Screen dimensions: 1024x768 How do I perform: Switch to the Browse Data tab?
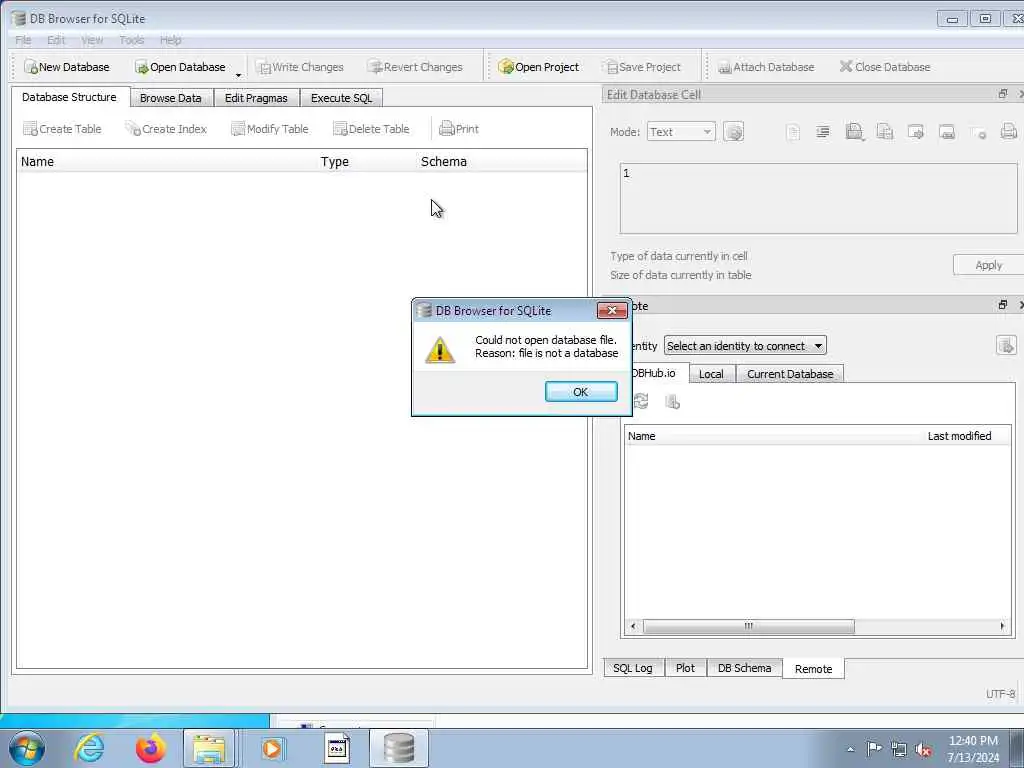pos(170,98)
